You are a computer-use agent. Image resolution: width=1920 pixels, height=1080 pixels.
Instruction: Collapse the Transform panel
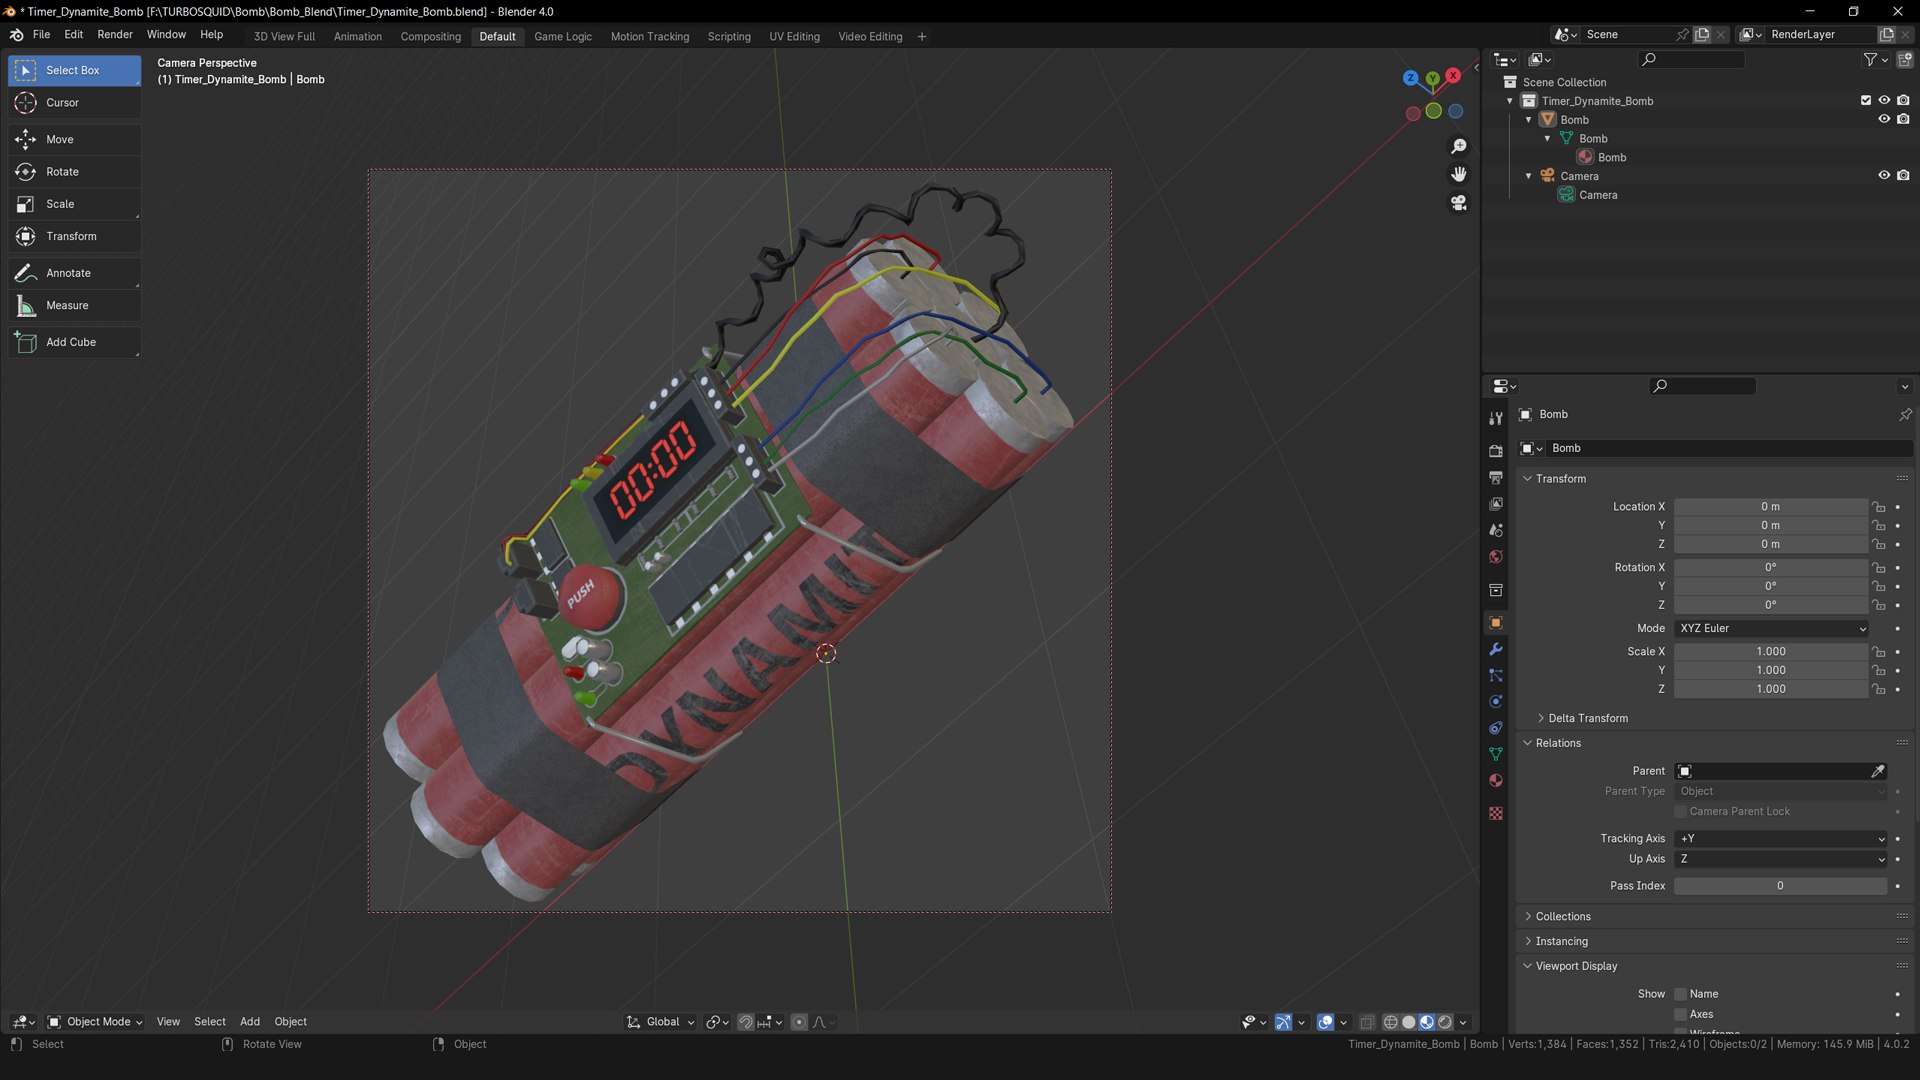pyautogui.click(x=1560, y=479)
